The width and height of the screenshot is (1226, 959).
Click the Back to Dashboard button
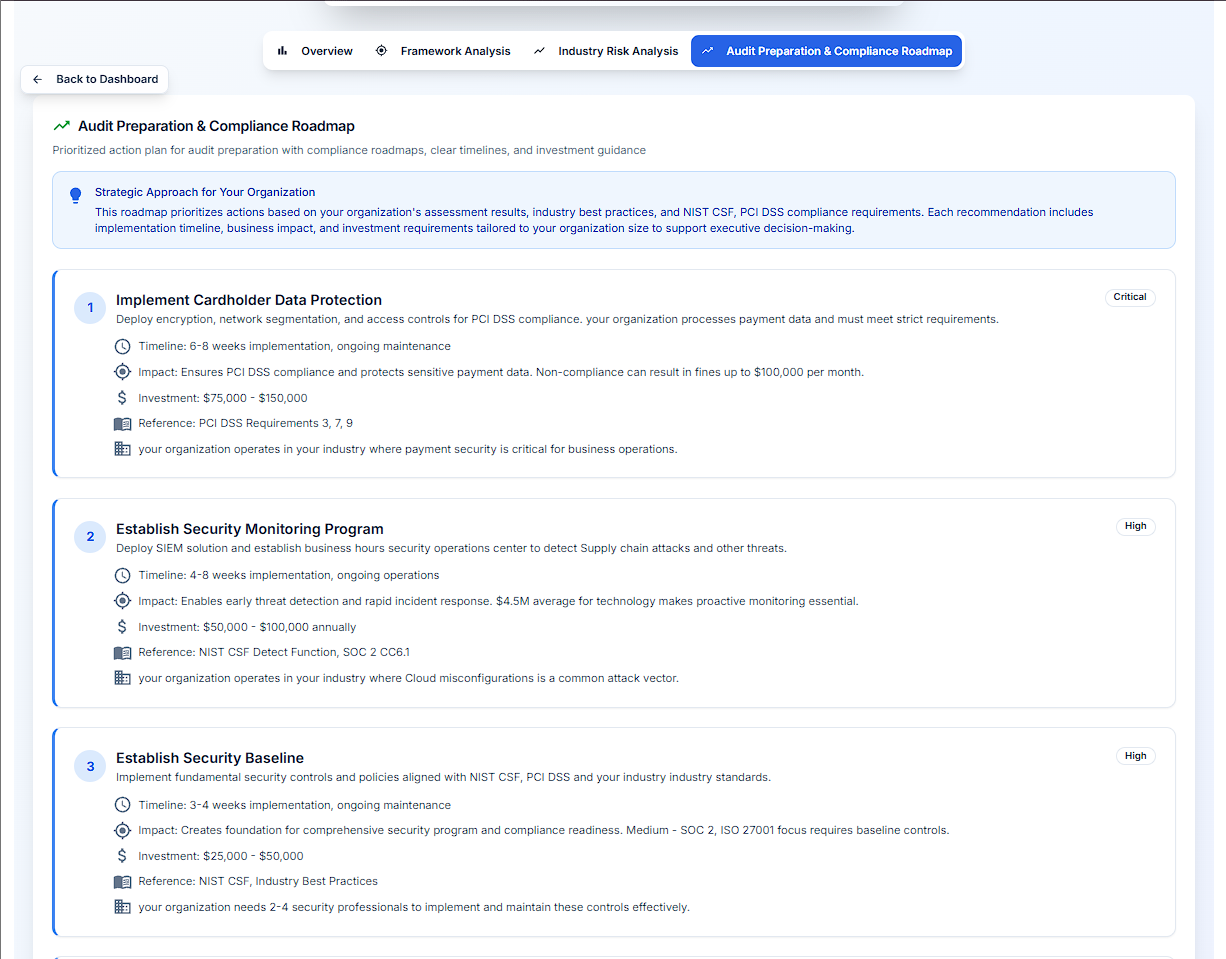click(95, 79)
